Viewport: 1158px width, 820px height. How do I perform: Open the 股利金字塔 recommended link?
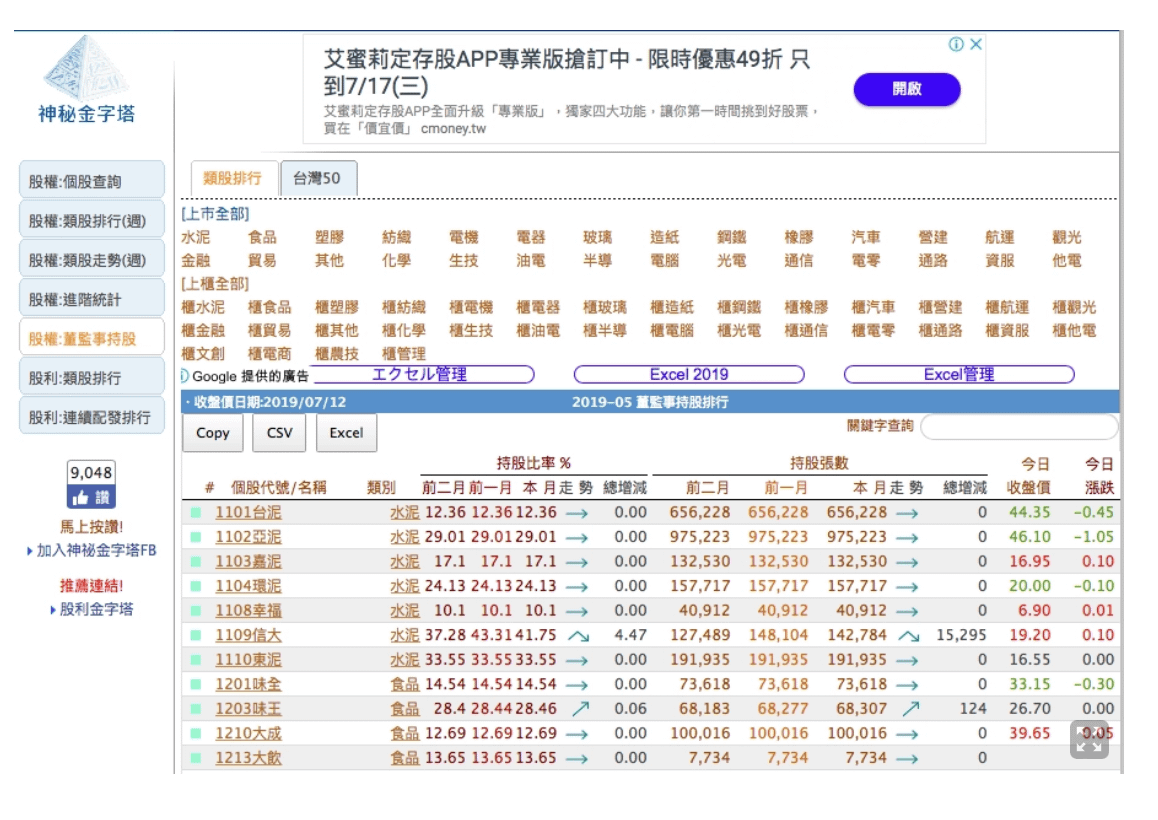[97, 609]
